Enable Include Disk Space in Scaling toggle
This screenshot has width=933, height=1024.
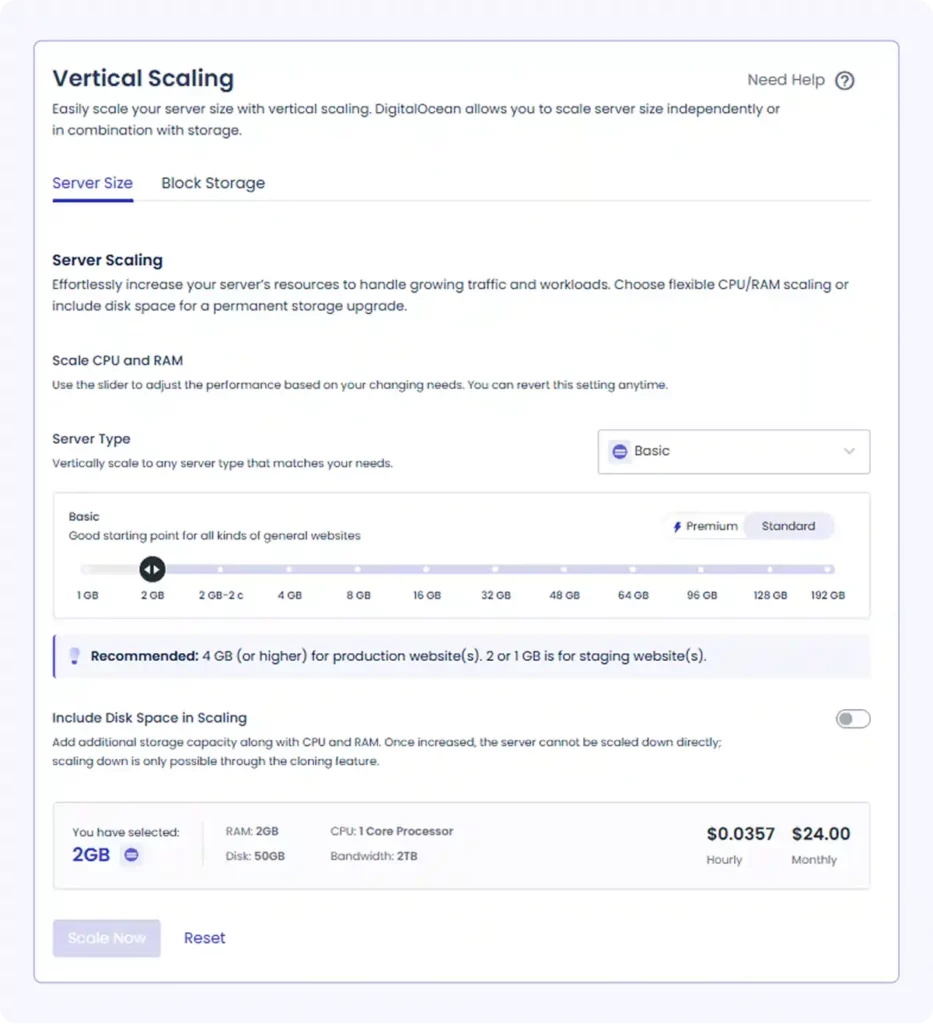point(852,718)
